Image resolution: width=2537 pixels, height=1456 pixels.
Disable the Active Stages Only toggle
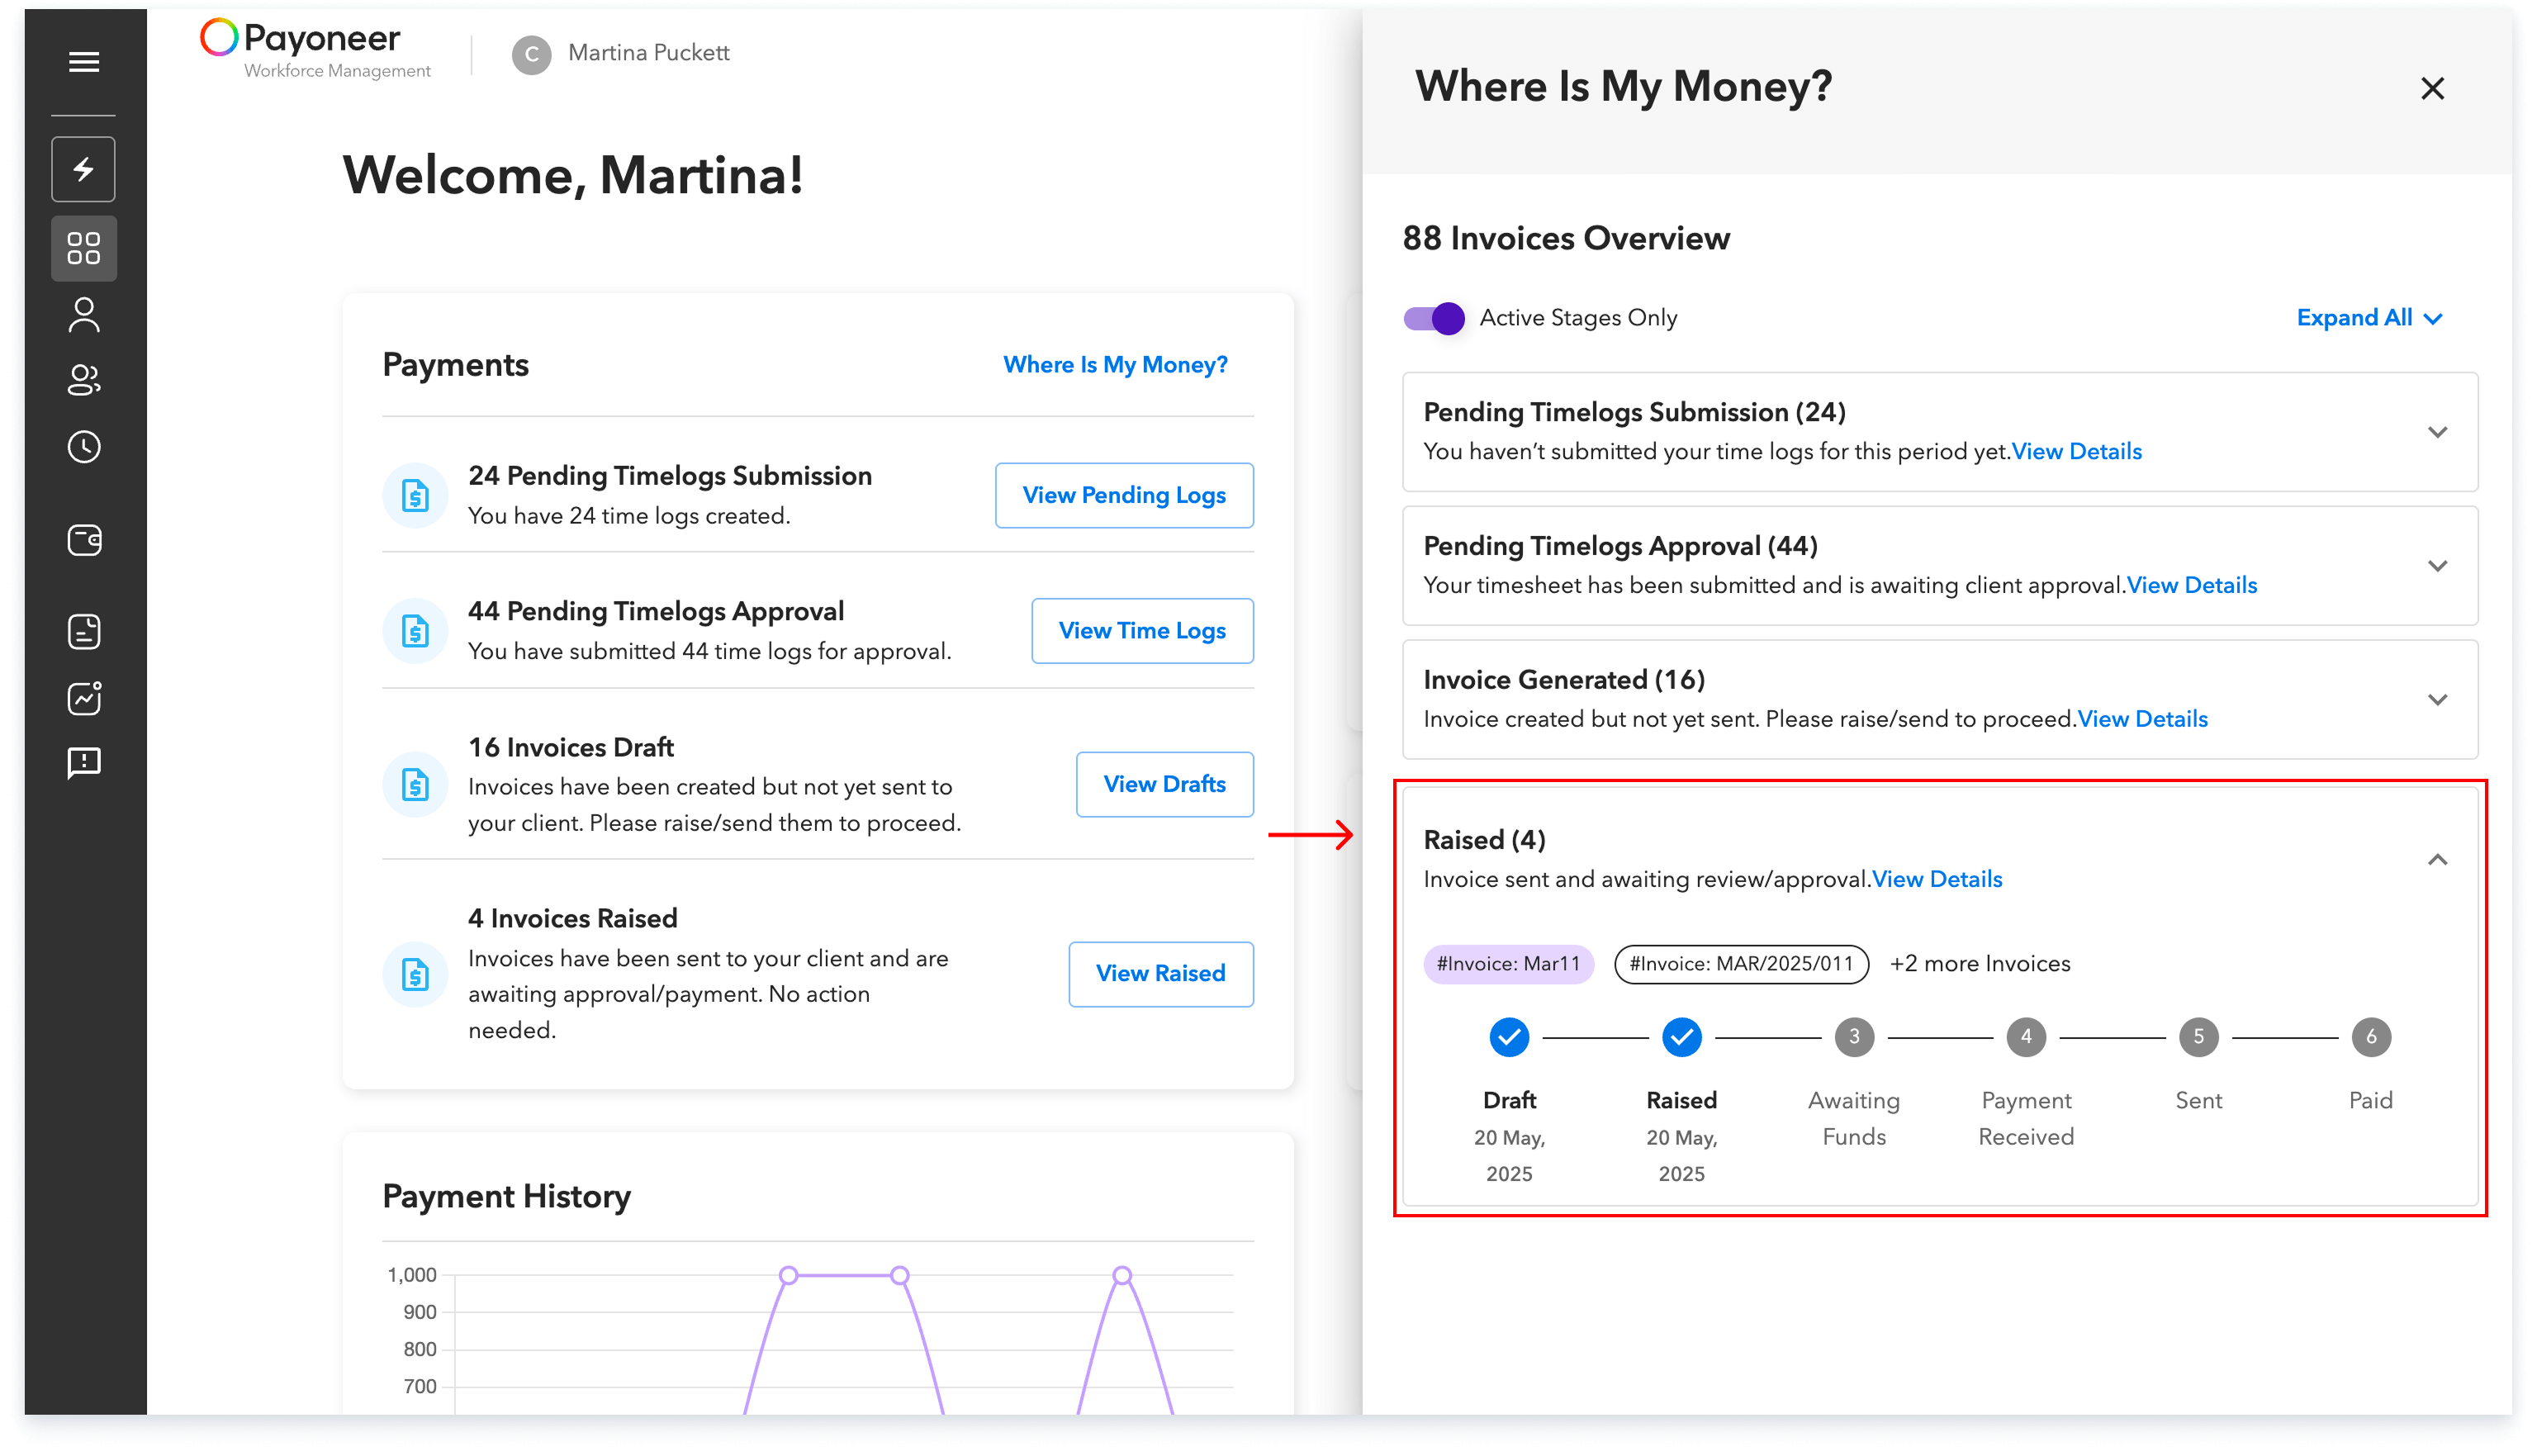tap(1434, 318)
